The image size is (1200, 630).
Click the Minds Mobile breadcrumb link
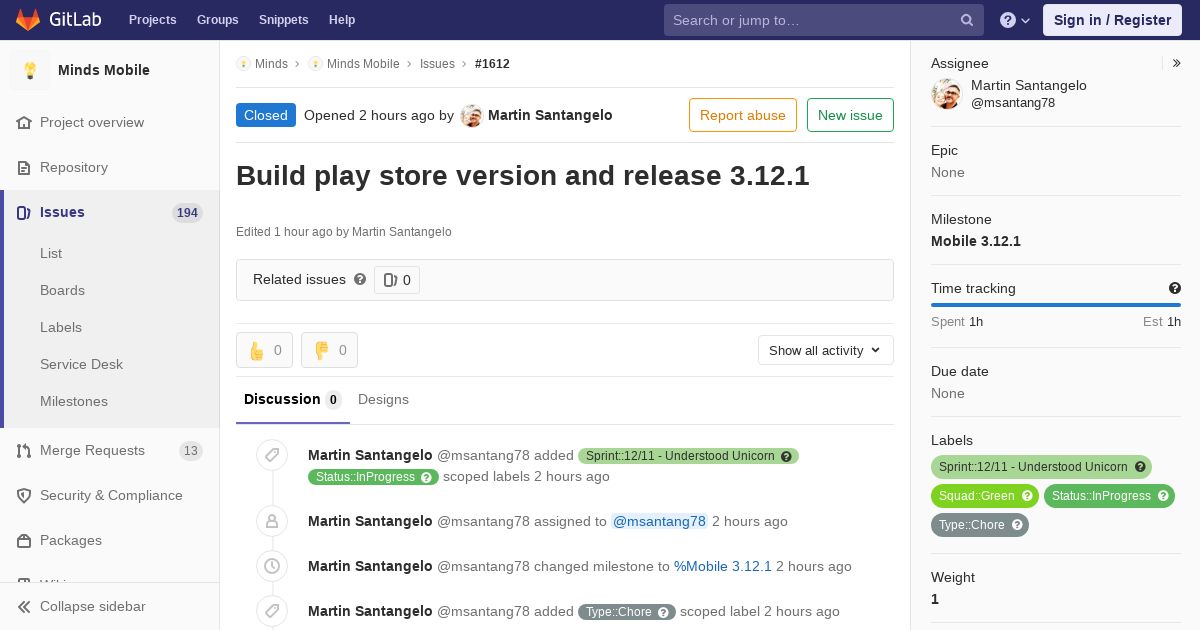[x=363, y=63]
